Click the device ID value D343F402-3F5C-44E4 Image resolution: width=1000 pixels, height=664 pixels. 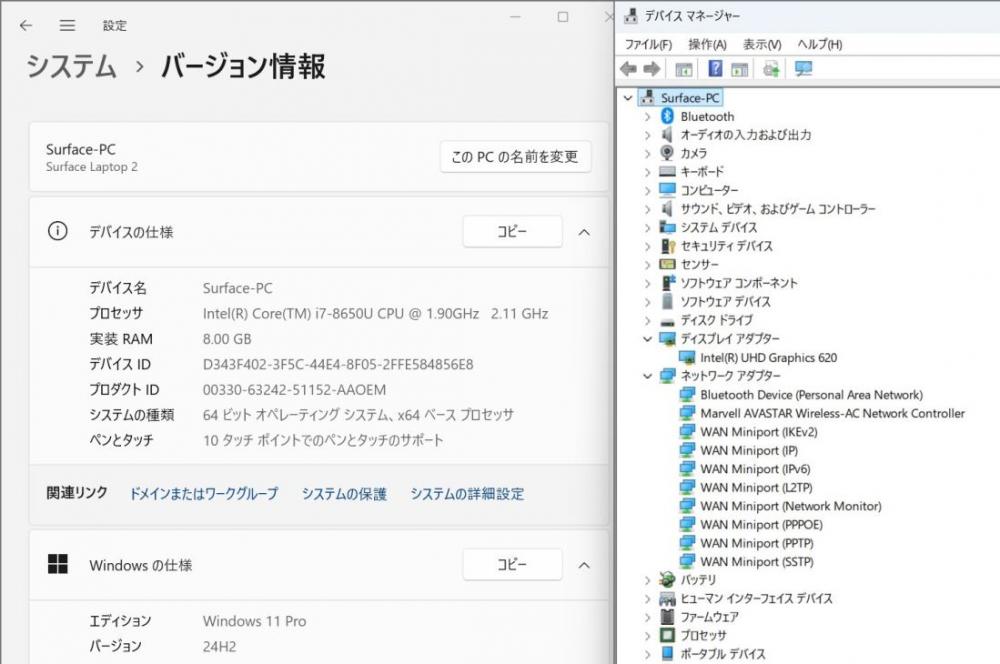point(338,364)
